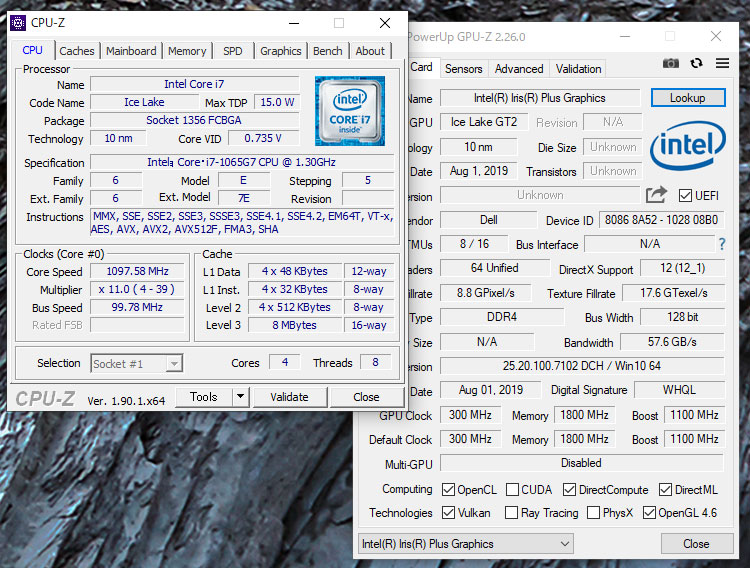
Task: Click the Core VID value 0.735 V
Action: click(264, 138)
